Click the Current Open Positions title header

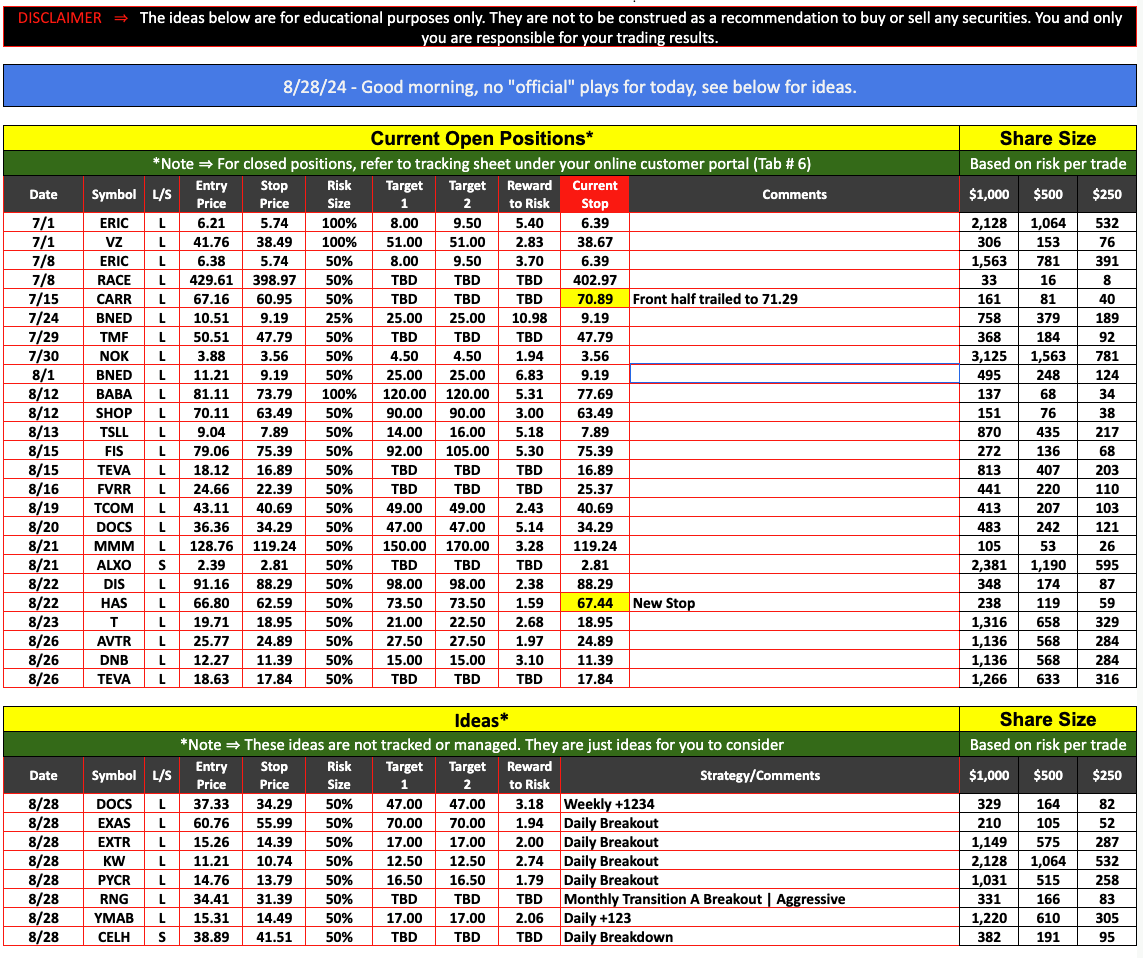(x=481, y=138)
